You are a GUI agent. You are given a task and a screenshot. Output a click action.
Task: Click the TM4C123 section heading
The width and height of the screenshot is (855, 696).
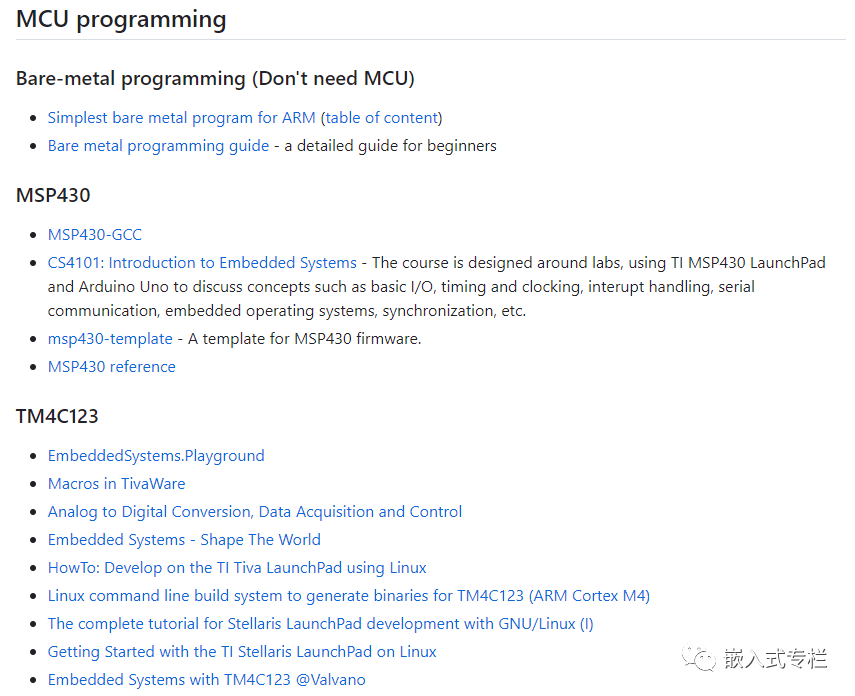(57, 417)
